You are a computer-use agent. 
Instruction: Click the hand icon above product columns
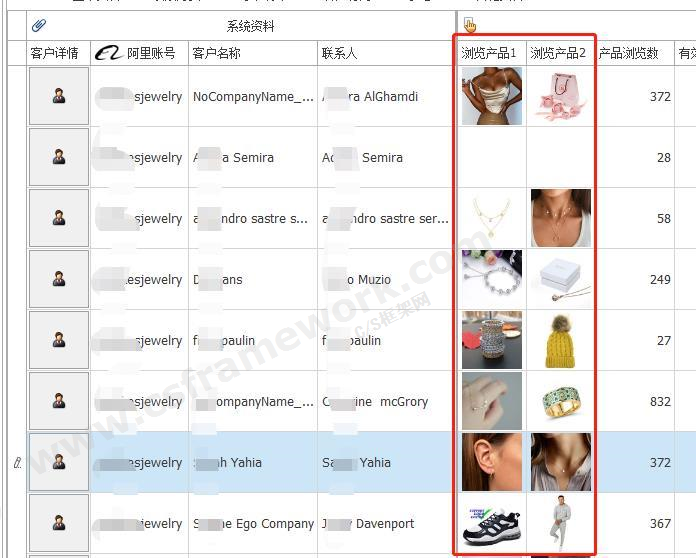click(x=470, y=26)
